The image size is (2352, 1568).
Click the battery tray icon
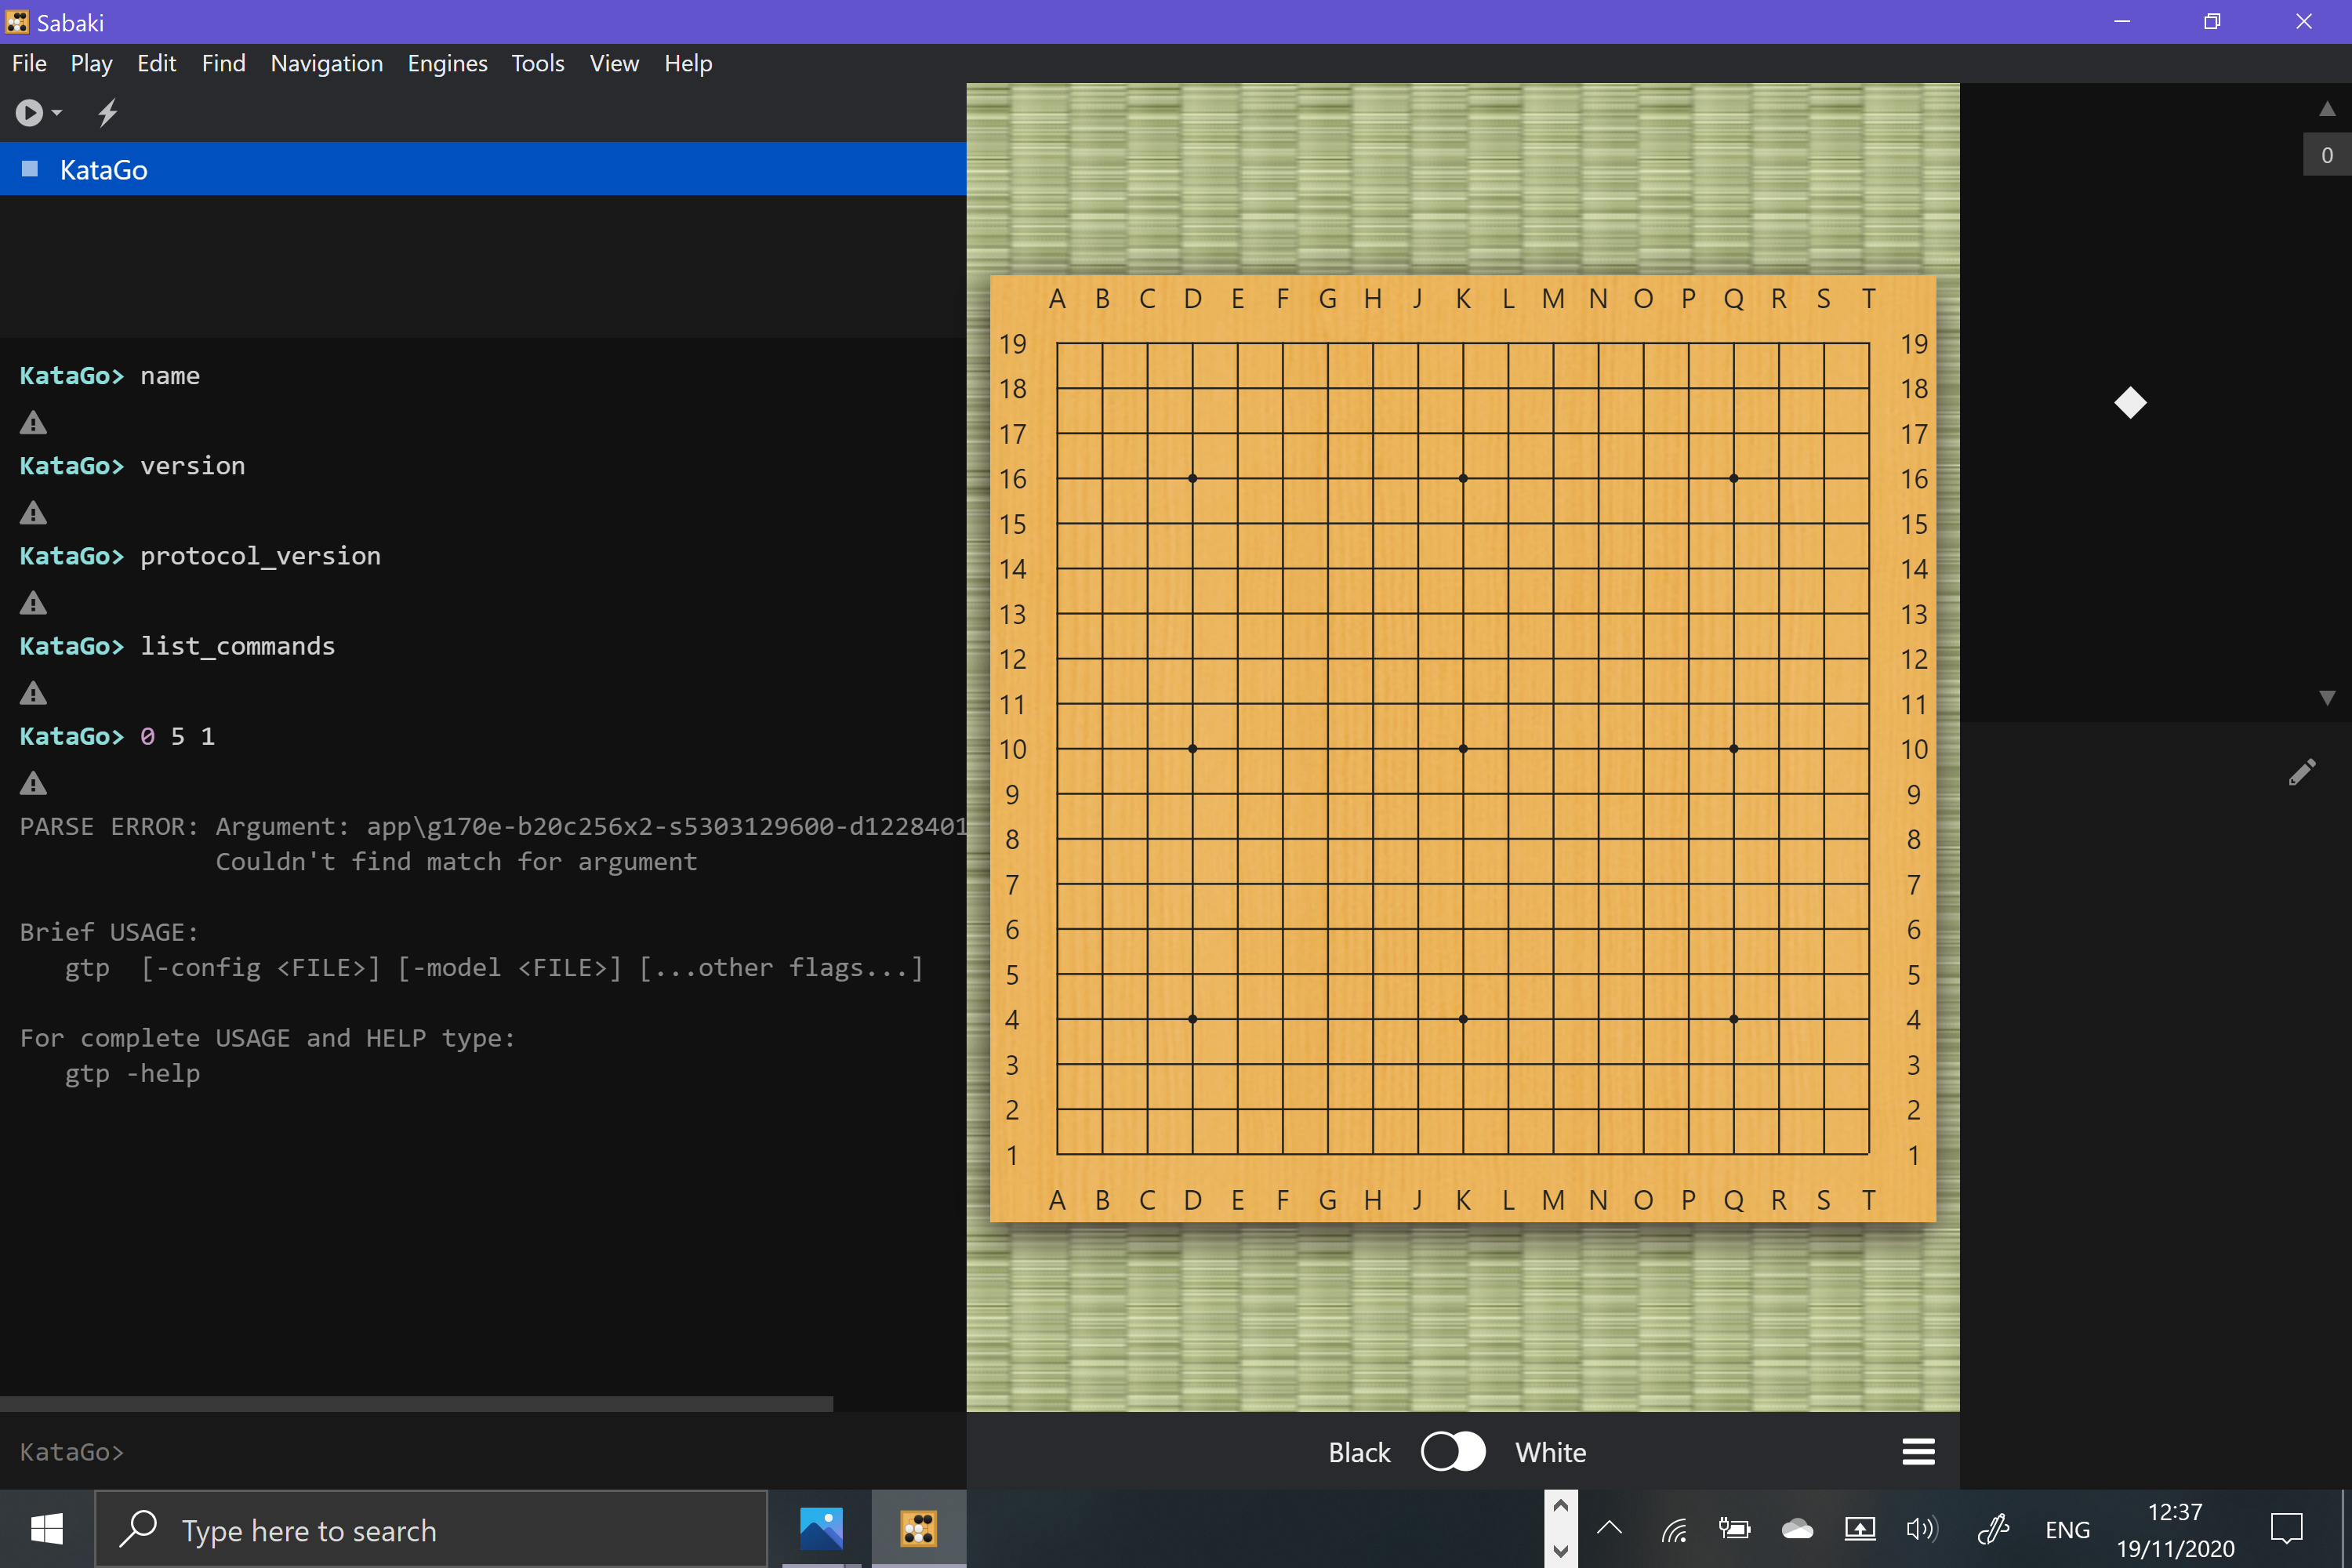pos(1735,1529)
